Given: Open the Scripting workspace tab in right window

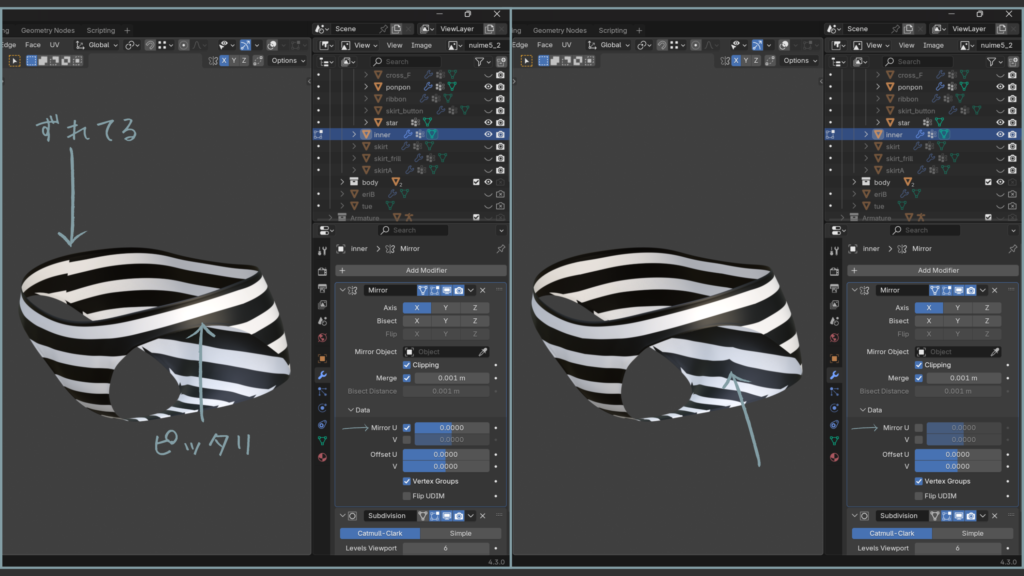Looking at the screenshot, I should (612, 30).
